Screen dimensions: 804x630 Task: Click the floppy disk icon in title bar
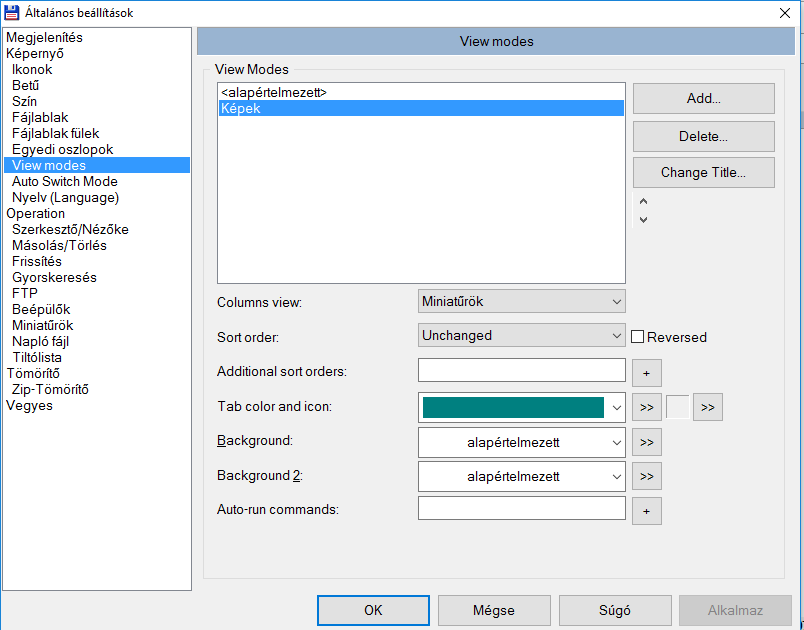(13, 13)
